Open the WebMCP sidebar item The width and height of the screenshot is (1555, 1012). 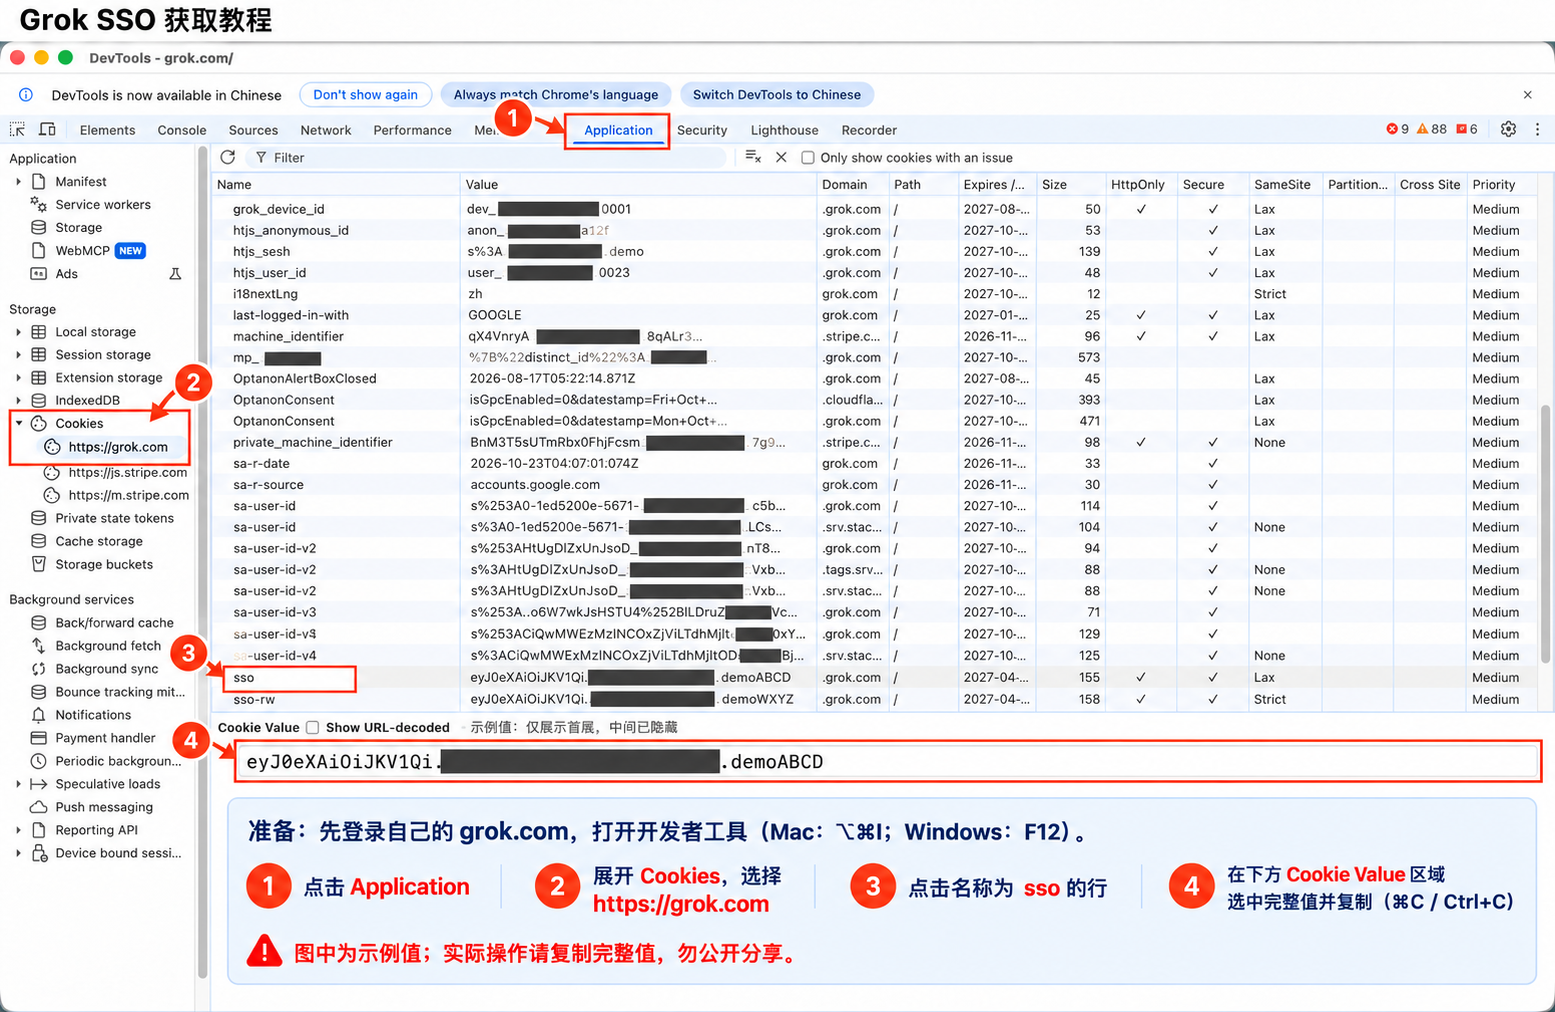click(x=82, y=250)
